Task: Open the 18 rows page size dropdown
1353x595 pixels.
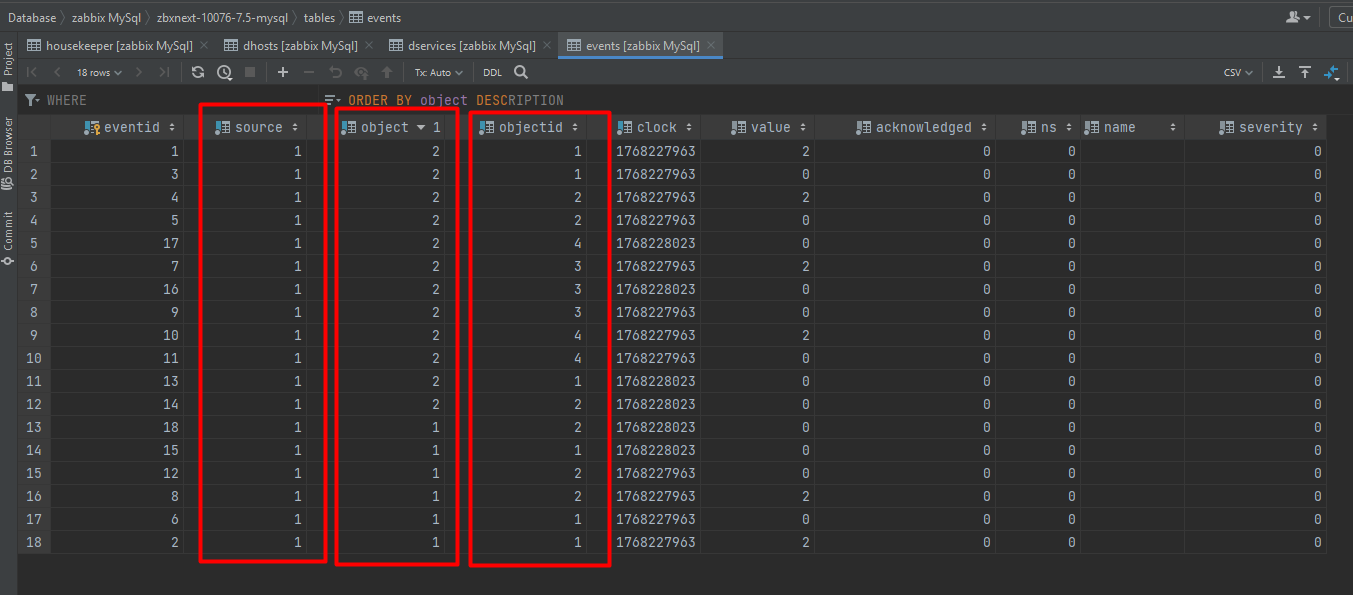Action: [99, 72]
